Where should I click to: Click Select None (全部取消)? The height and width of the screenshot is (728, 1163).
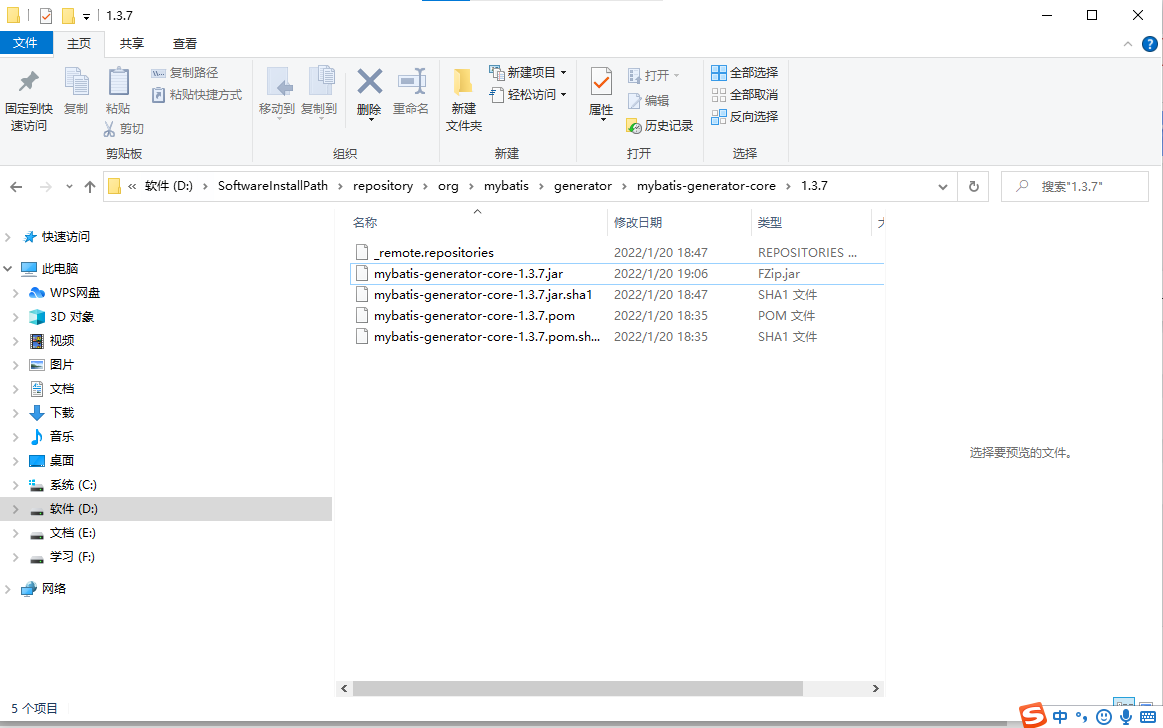(745, 95)
